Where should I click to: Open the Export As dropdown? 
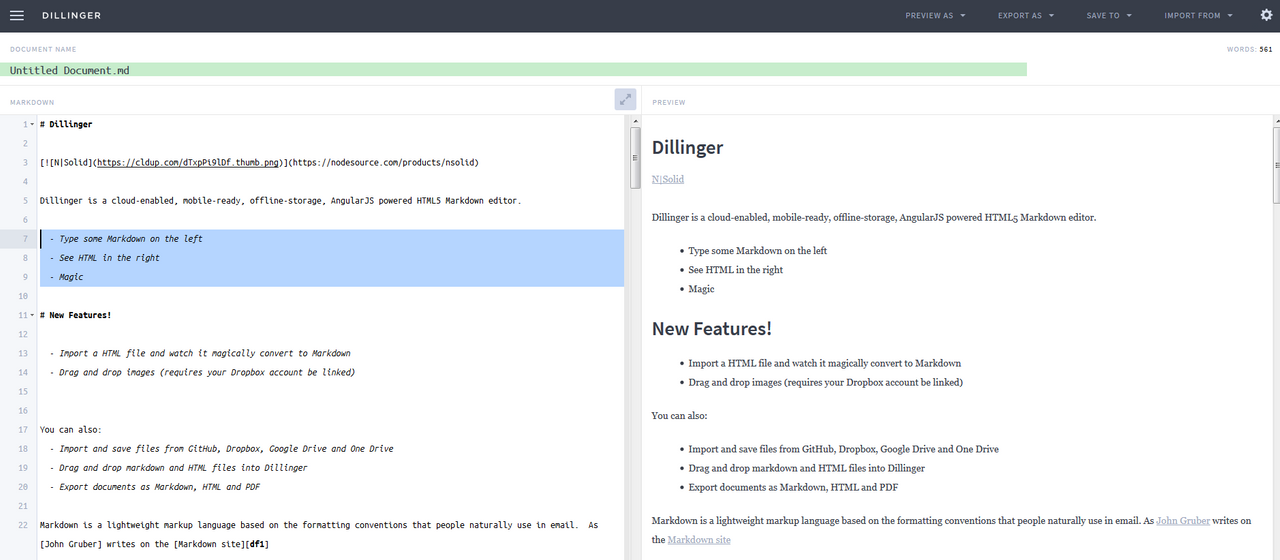1026,16
